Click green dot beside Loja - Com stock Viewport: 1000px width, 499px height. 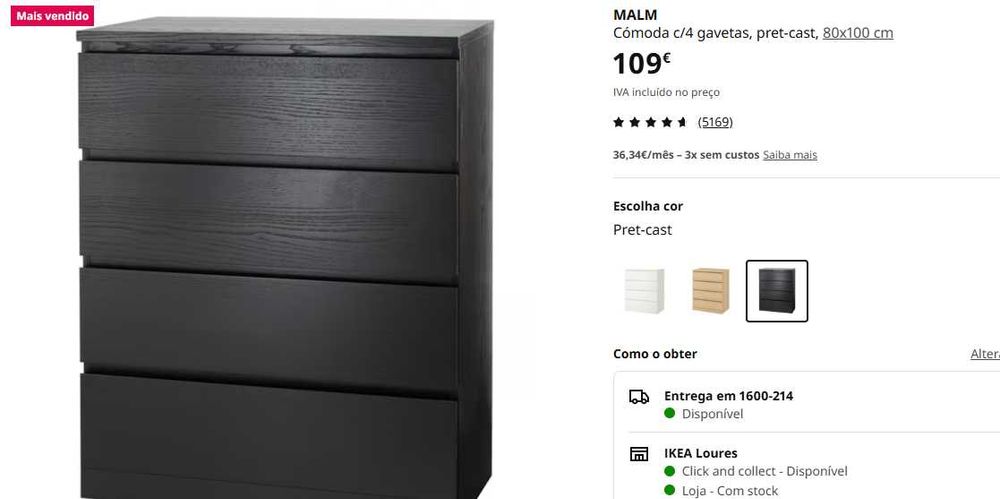coord(670,490)
